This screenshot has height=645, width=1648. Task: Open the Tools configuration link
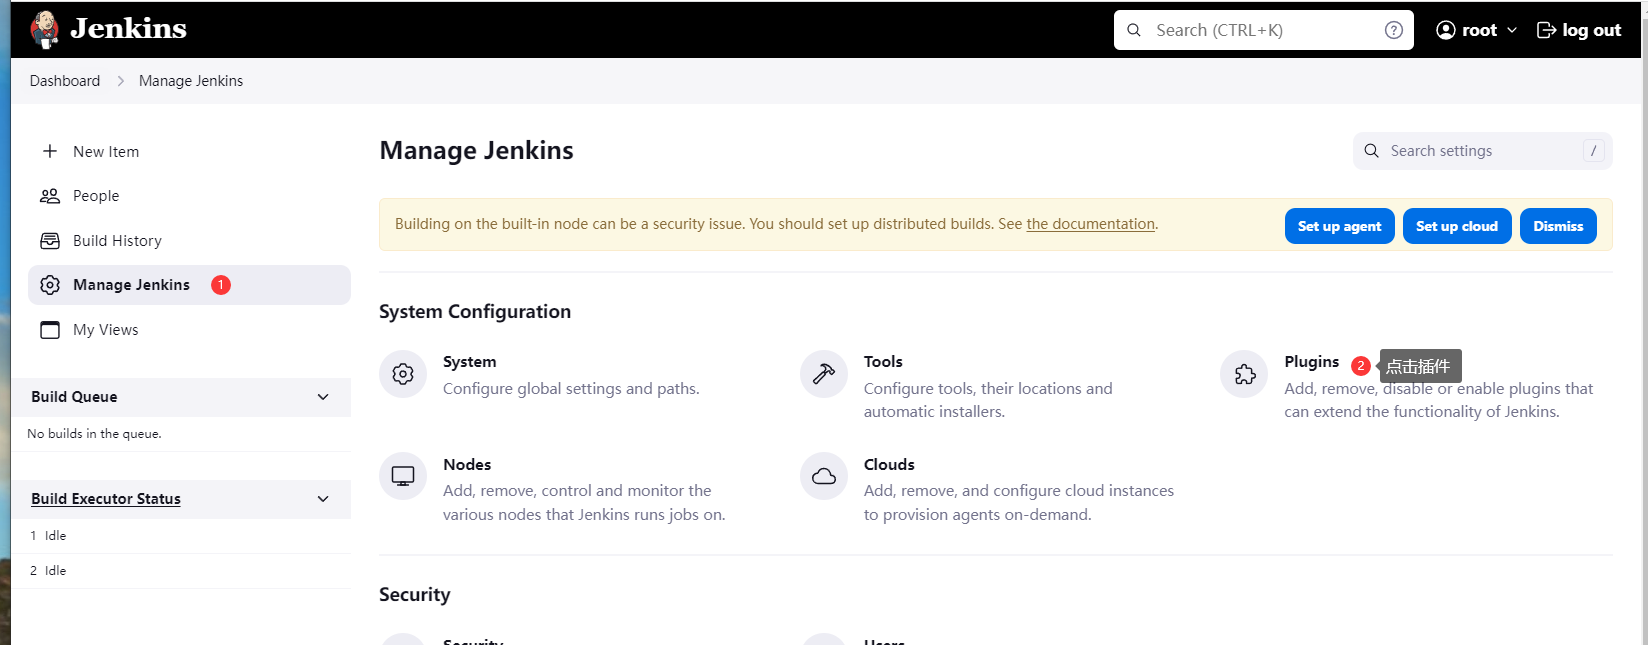click(883, 362)
